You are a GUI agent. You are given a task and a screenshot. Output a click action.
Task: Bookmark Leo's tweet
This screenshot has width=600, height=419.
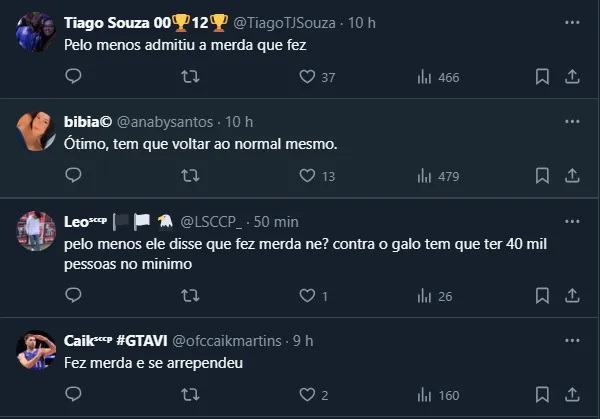541,295
